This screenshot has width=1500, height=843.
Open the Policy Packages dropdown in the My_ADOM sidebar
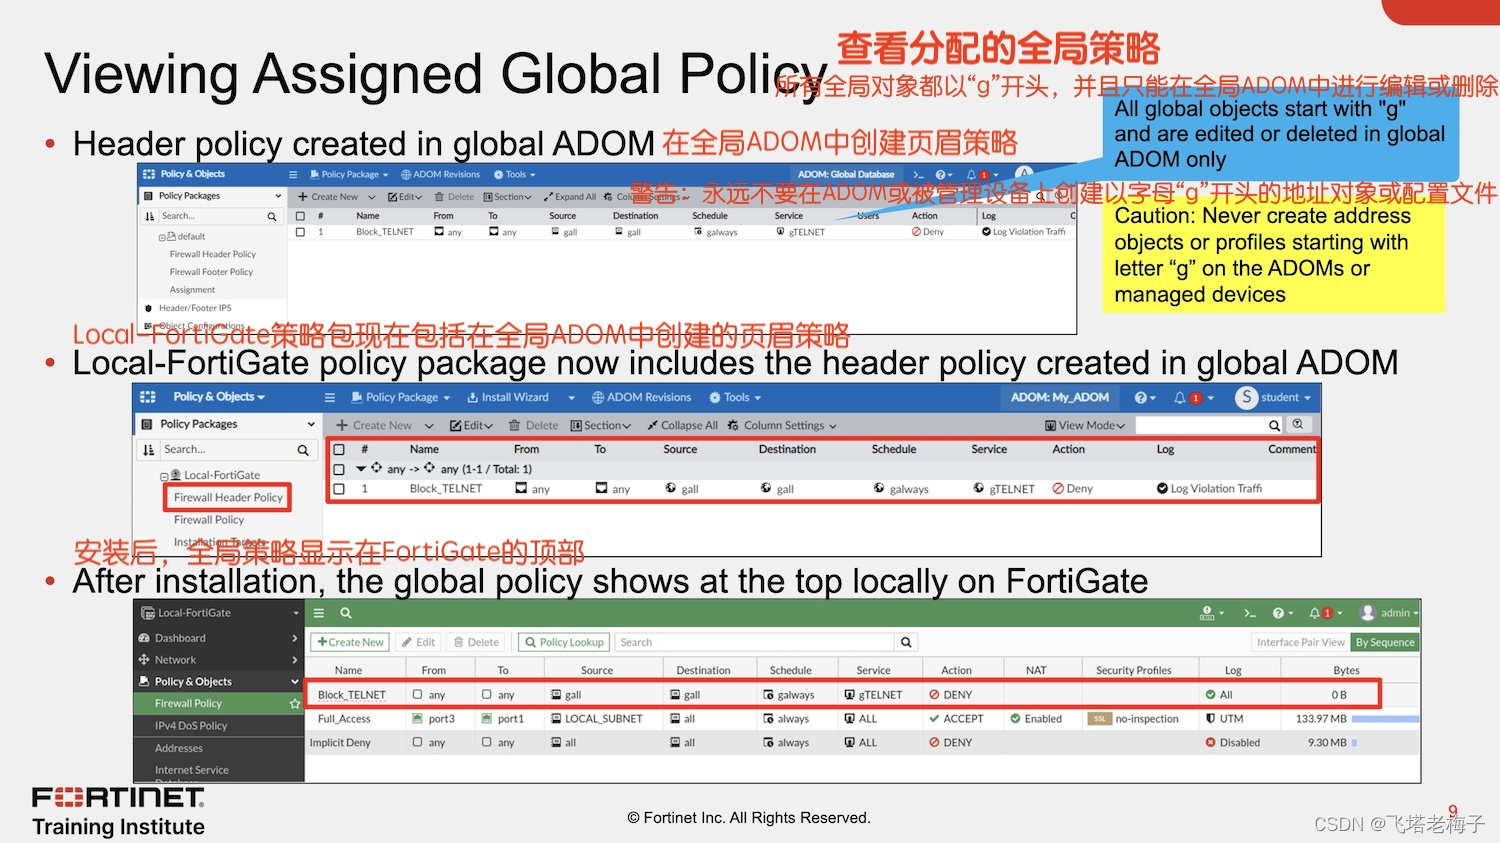(x=311, y=424)
